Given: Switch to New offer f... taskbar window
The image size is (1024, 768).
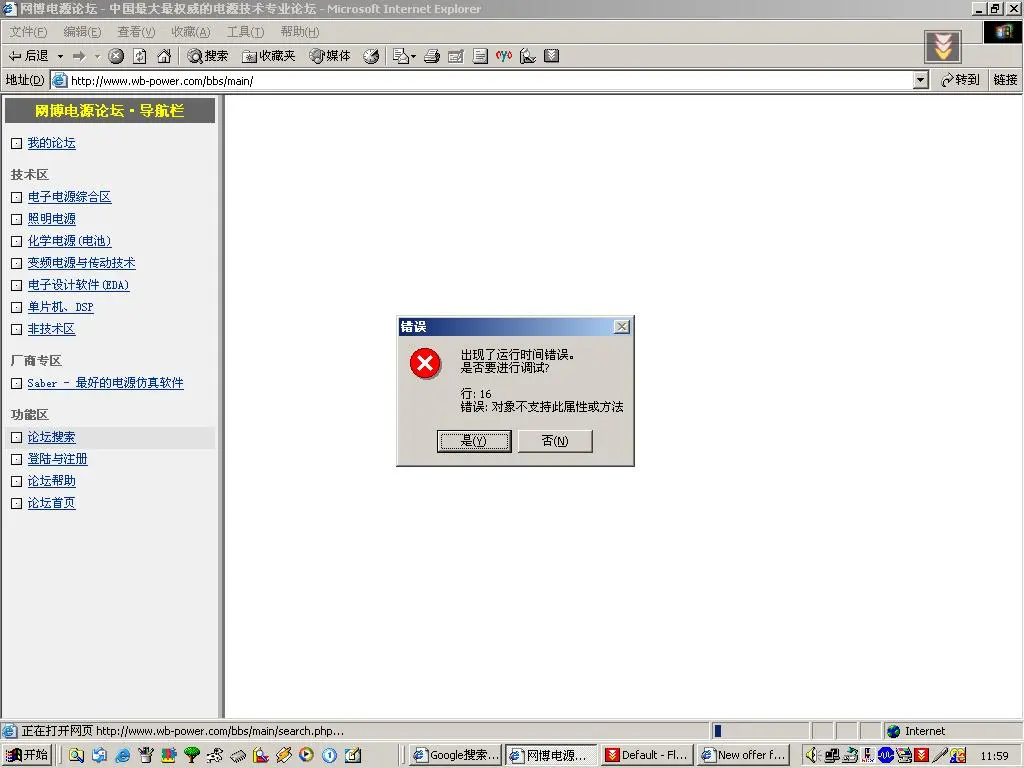Looking at the screenshot, I should [x=743, y=755].
